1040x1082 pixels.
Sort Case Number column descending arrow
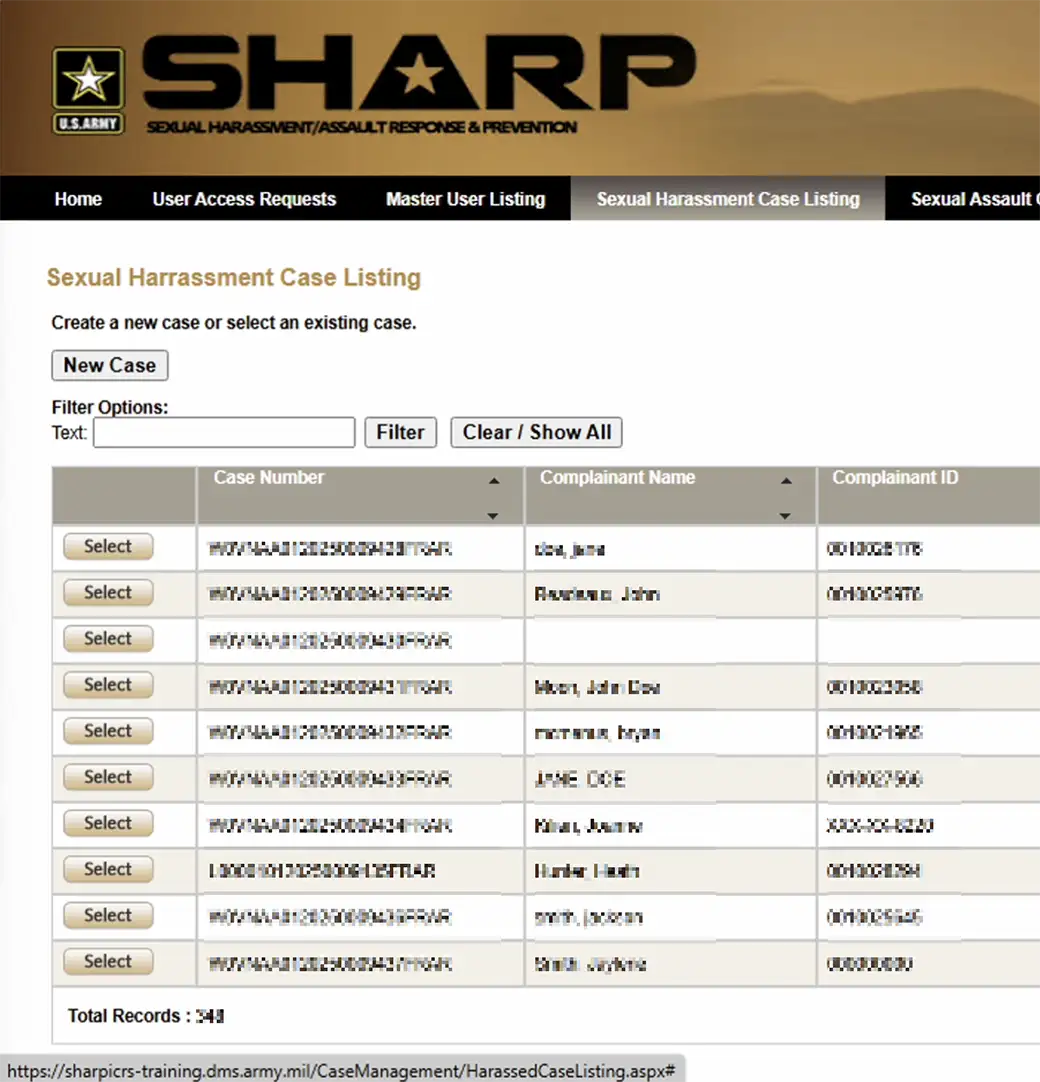click(493, 516)
